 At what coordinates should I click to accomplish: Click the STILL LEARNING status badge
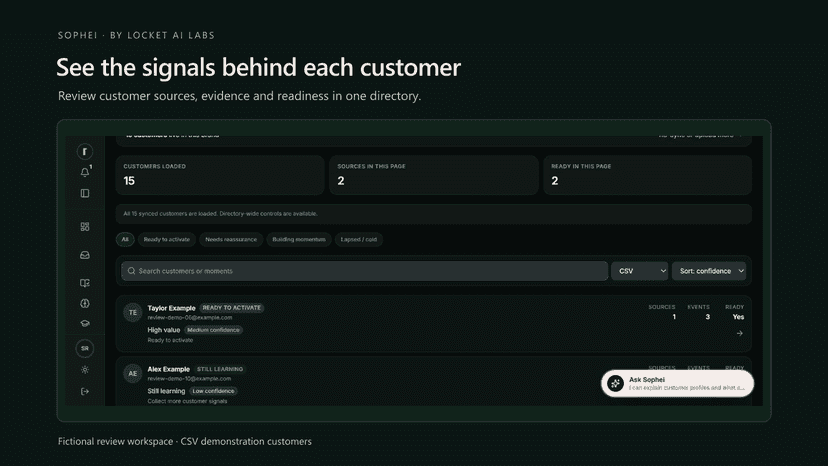tap(220, 369)
